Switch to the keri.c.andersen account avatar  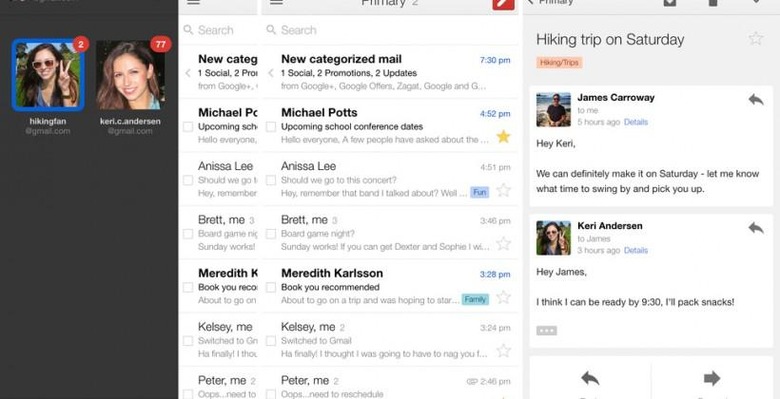(130, 75)
